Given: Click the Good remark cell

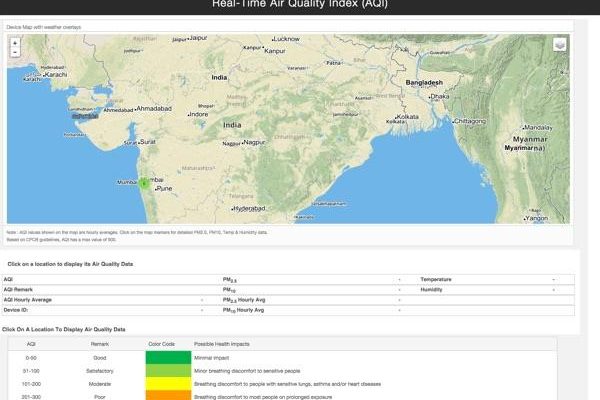Looking at the screenshot, I should (x=99, y=358).
